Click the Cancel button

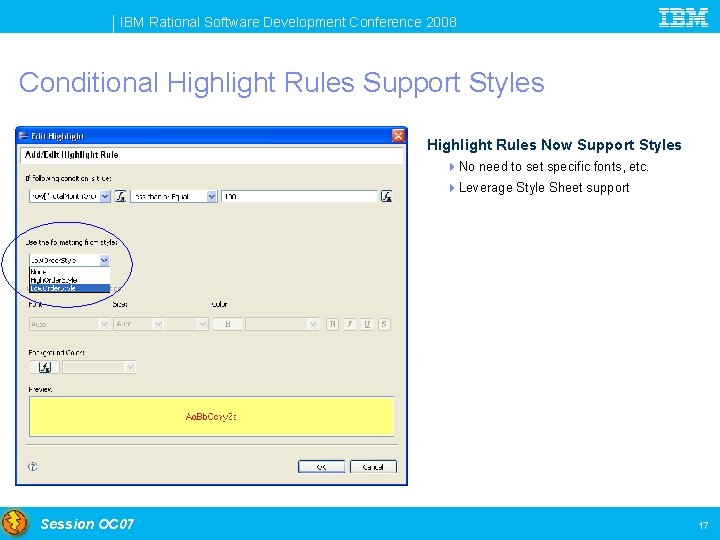(x=373, y=467)
